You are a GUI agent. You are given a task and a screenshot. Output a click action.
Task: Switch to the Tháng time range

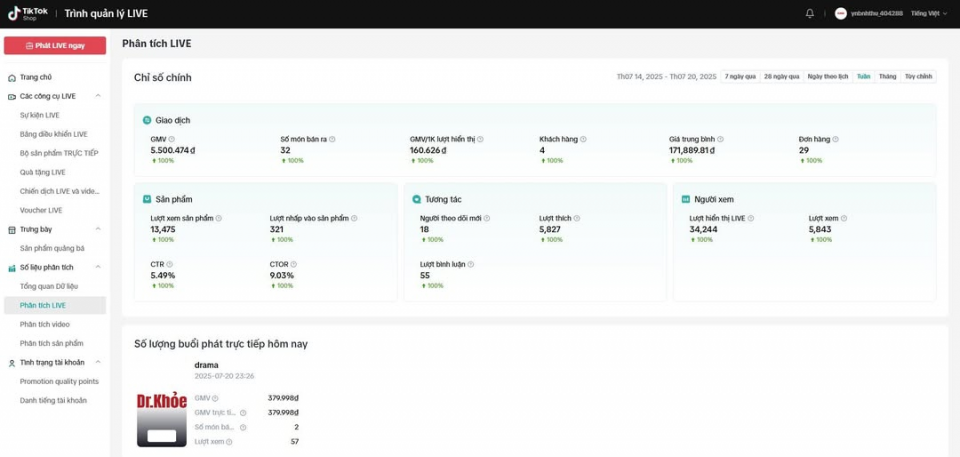click(x=887, y=76)
